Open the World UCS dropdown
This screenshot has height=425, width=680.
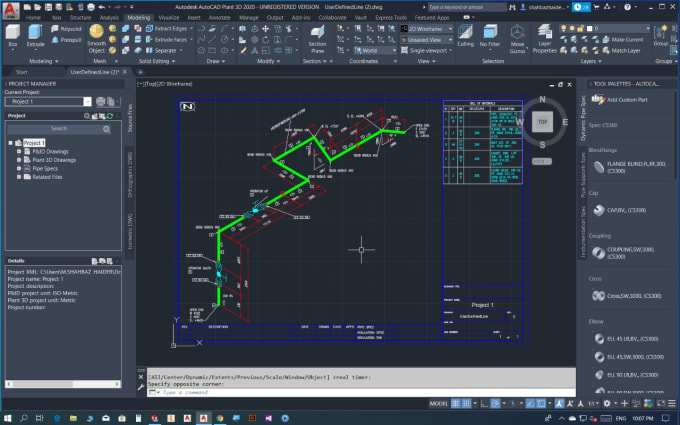pyautogui.click(x=375, y=50)
